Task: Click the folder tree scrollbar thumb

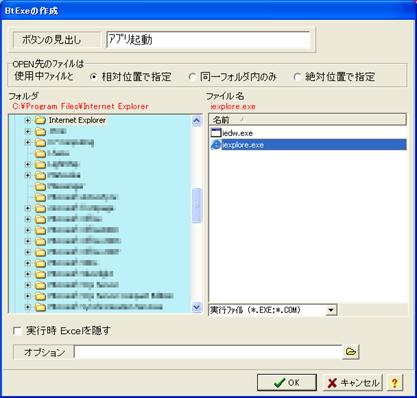Action: [x=197, y=205]
